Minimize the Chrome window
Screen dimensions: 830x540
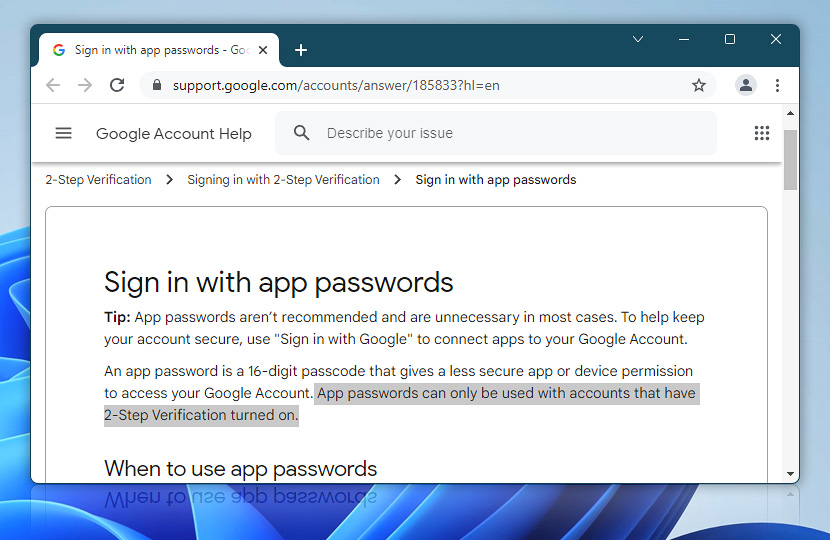(684, 39)
